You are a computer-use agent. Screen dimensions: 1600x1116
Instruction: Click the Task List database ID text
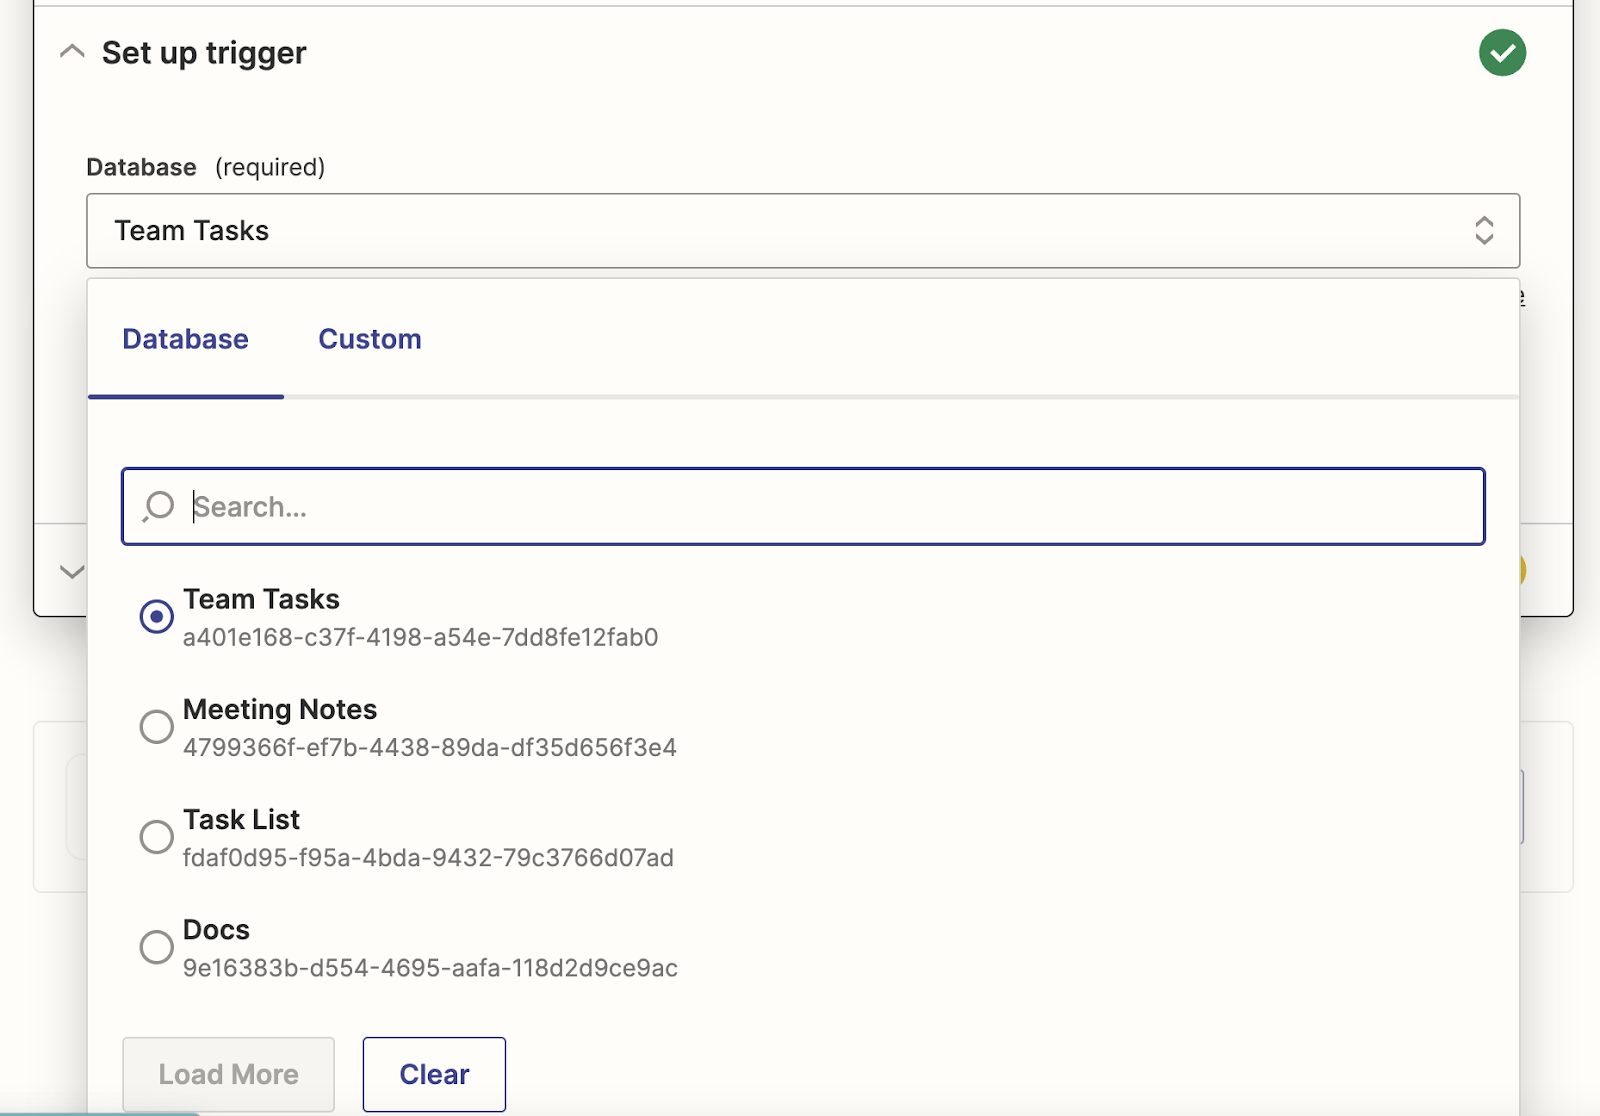pos(428,858)
